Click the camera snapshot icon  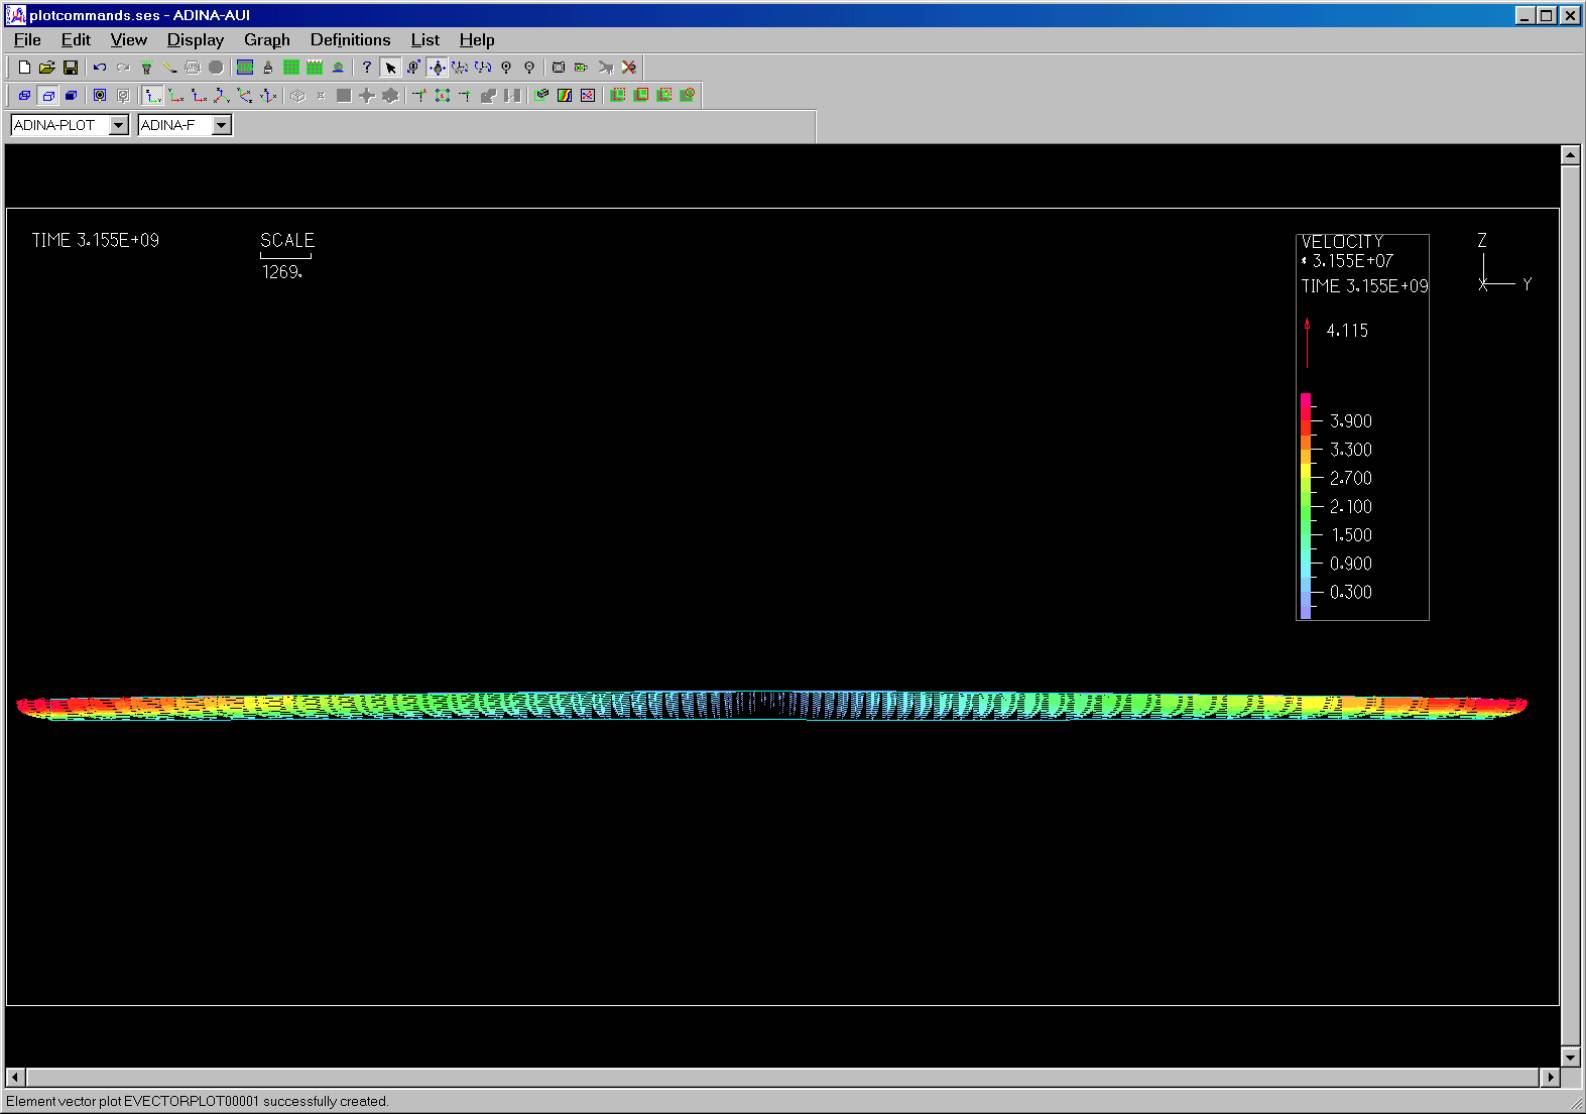point(558,68)
